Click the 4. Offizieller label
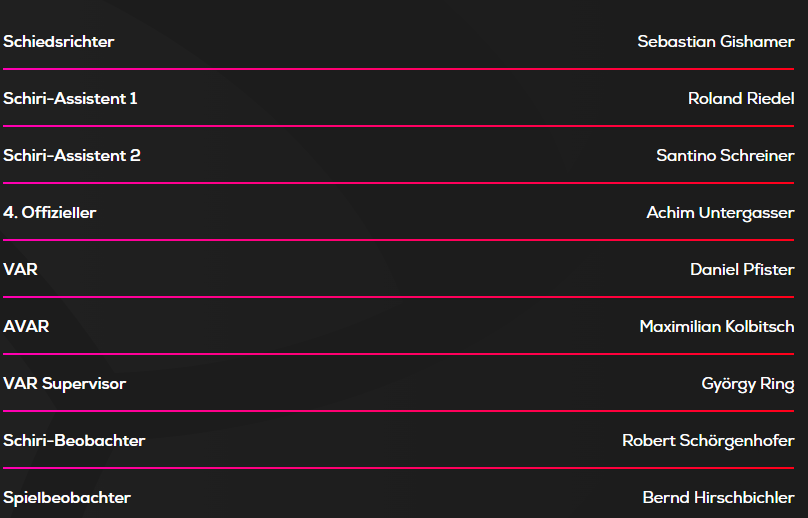This screenshot has height=518, width=808. (x=50, y=213)
